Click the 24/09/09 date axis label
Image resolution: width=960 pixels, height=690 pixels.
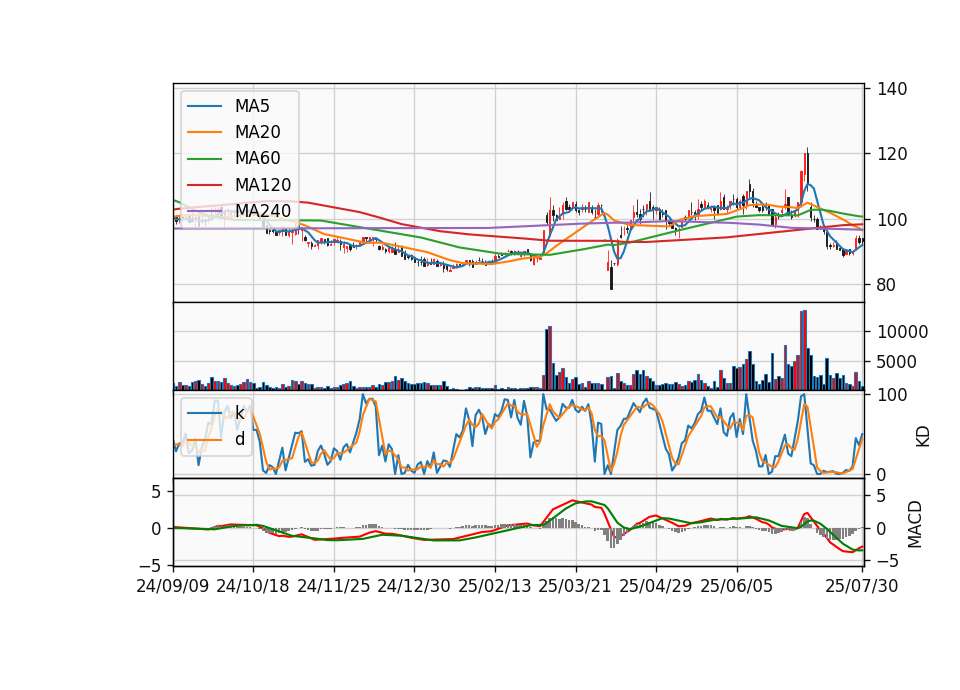tap(173, 586)
